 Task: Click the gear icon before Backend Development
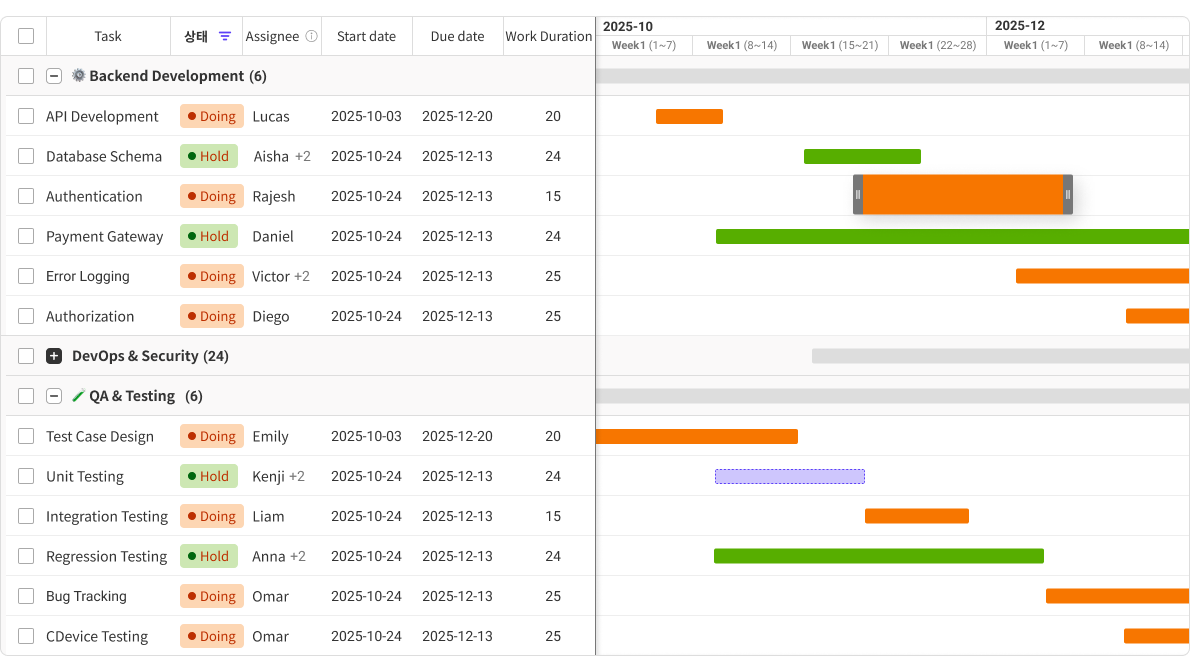79,75
